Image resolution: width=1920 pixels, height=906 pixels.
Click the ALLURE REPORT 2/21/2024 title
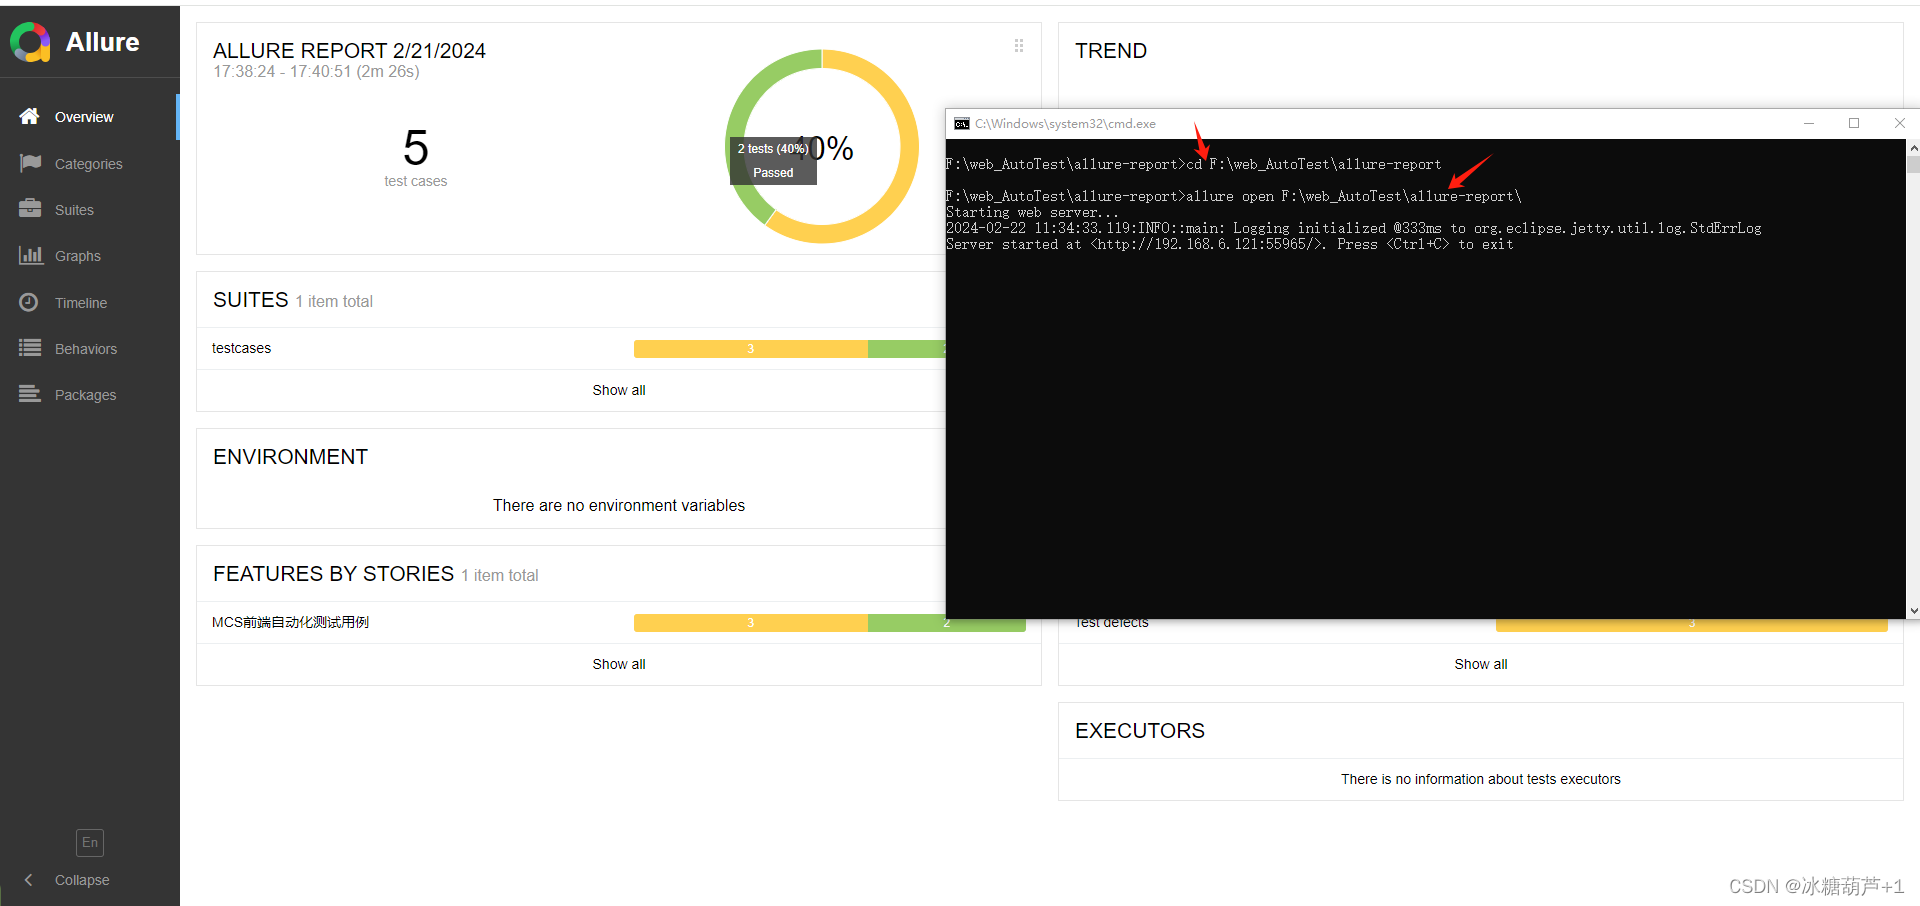[x=349, y=50]
